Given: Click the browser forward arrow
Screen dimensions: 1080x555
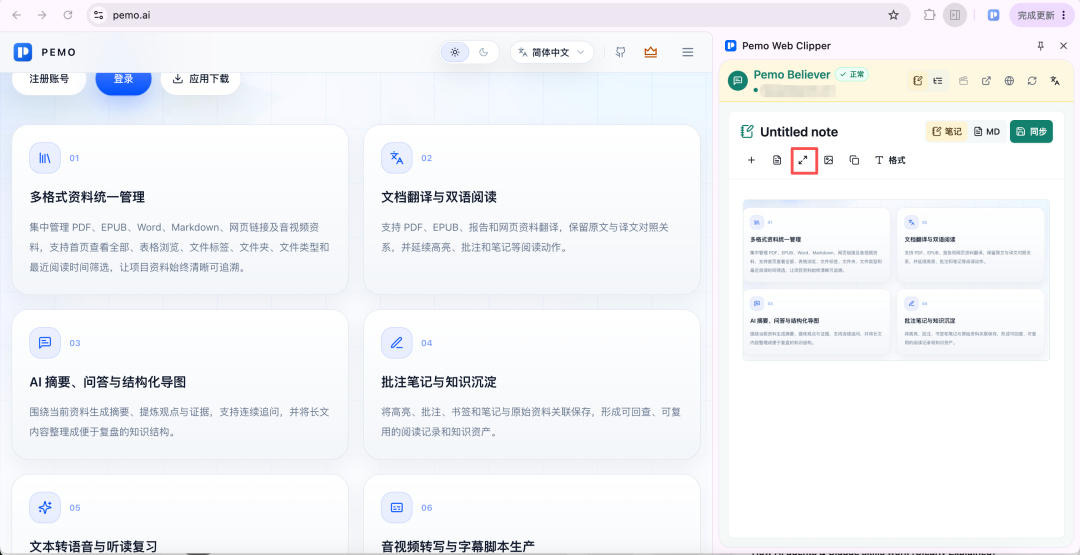Looking at the screenshot, I should click(42, 14).
